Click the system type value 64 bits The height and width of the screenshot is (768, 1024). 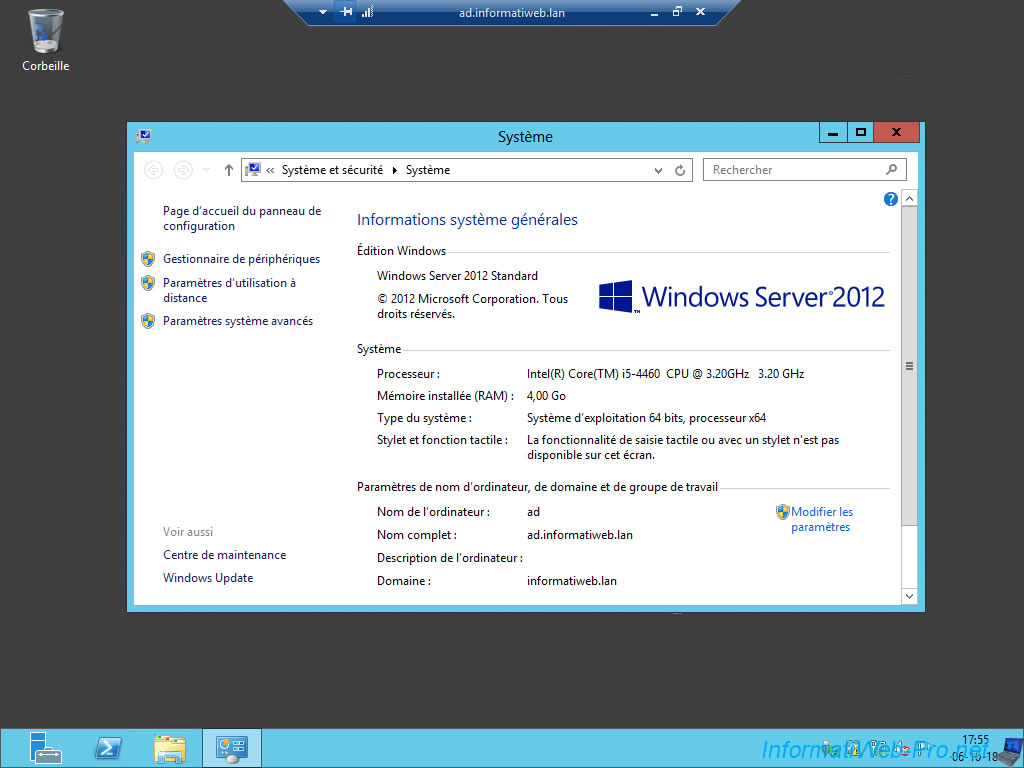647,417
